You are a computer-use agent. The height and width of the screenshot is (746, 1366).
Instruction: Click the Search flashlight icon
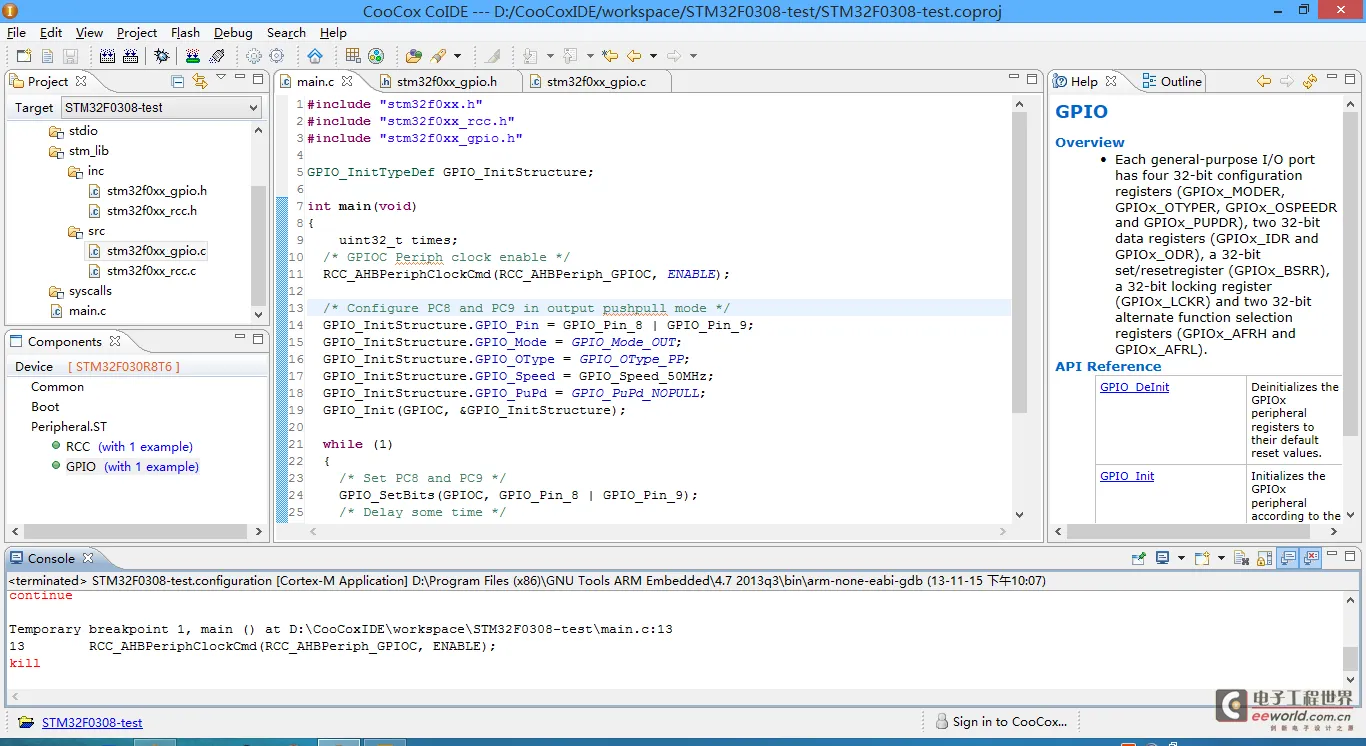tap(439, 56)
